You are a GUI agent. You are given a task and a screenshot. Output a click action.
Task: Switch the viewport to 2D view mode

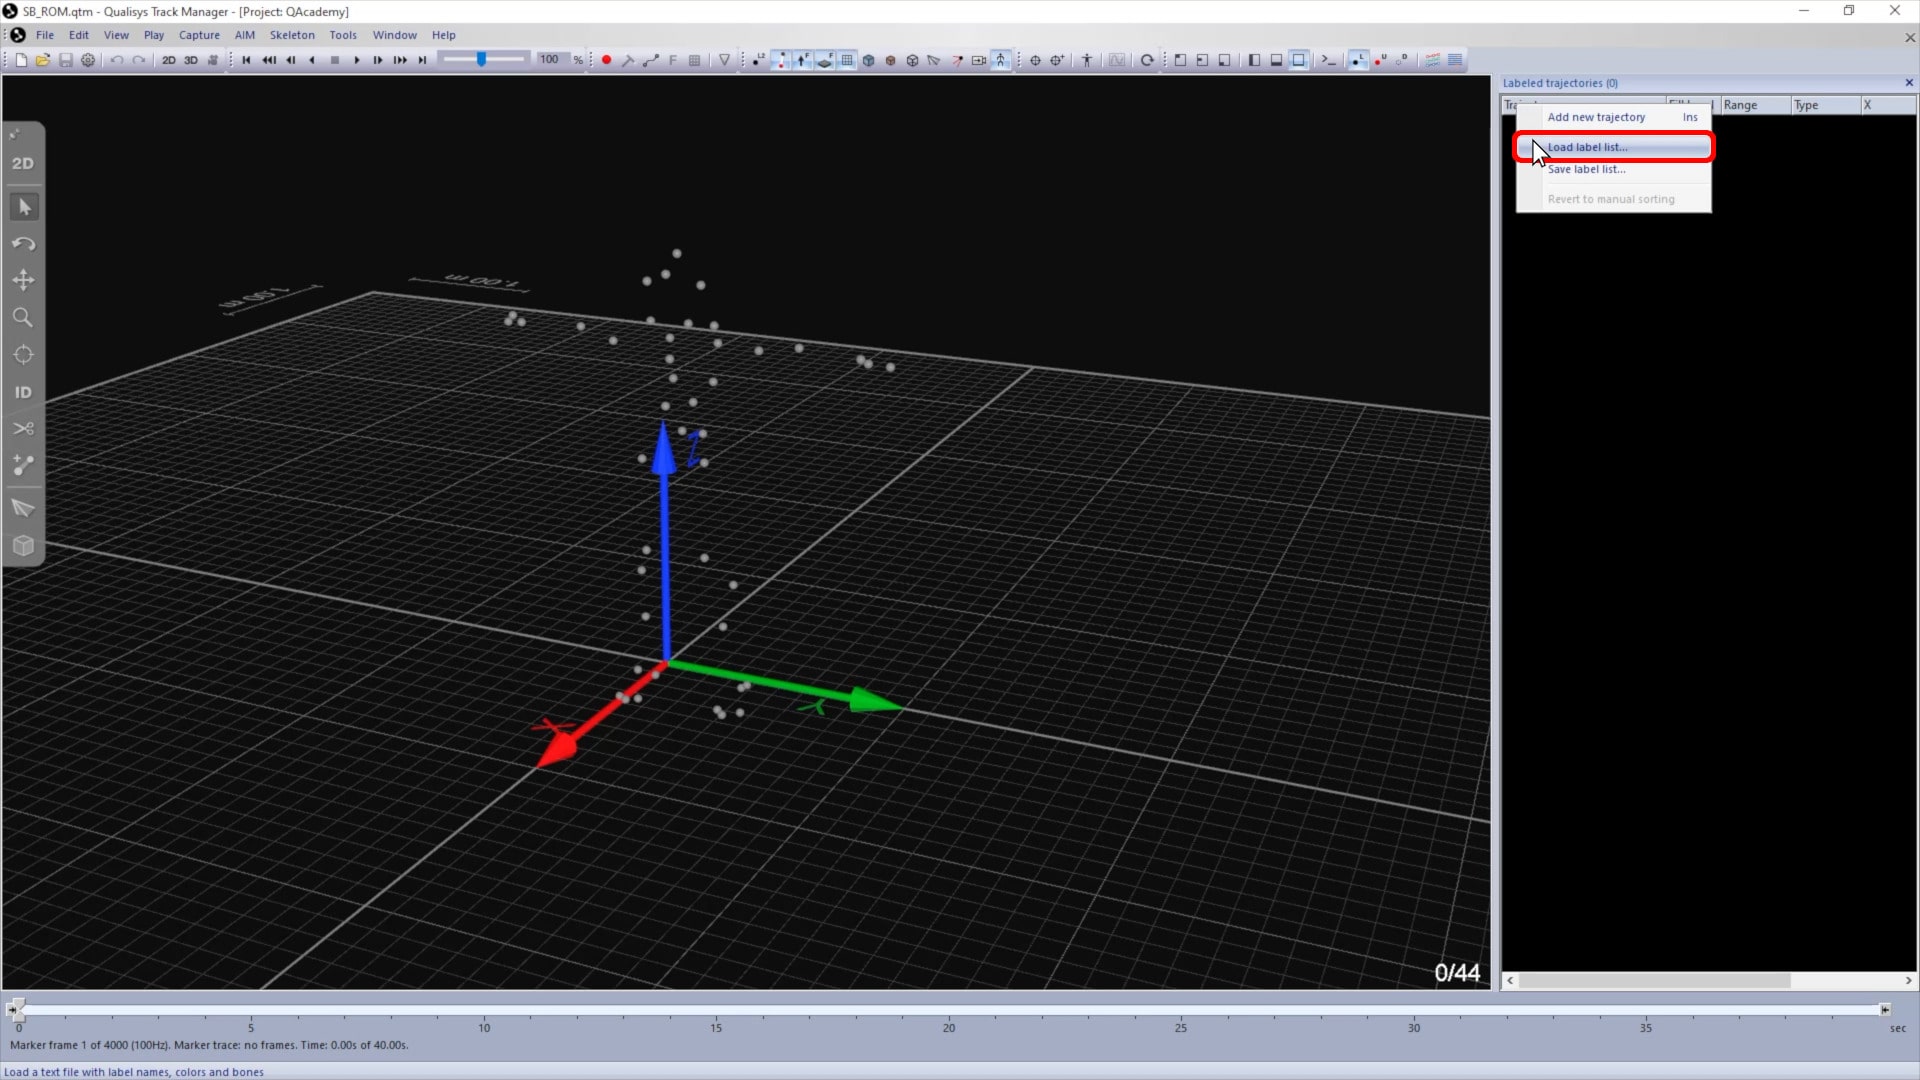[x=23, y=163]
